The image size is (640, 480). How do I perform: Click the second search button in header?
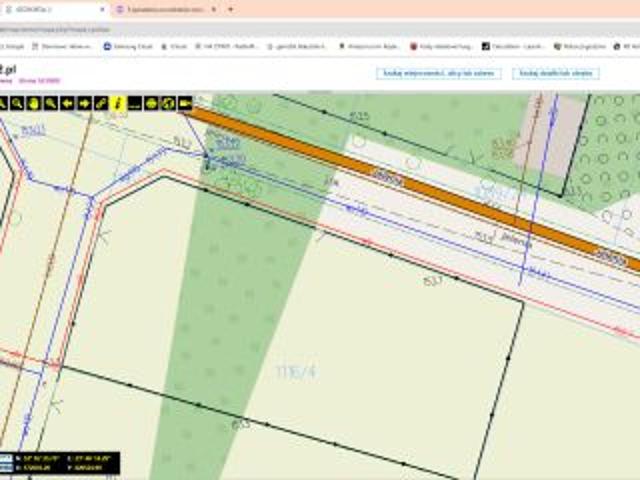click(x=555, y=74)
